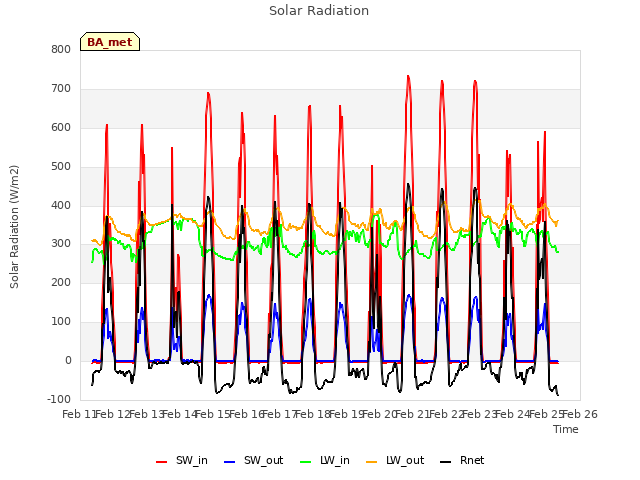Click the Feb 14 x-axis label
640x480 pixels.
click(178, 414)
